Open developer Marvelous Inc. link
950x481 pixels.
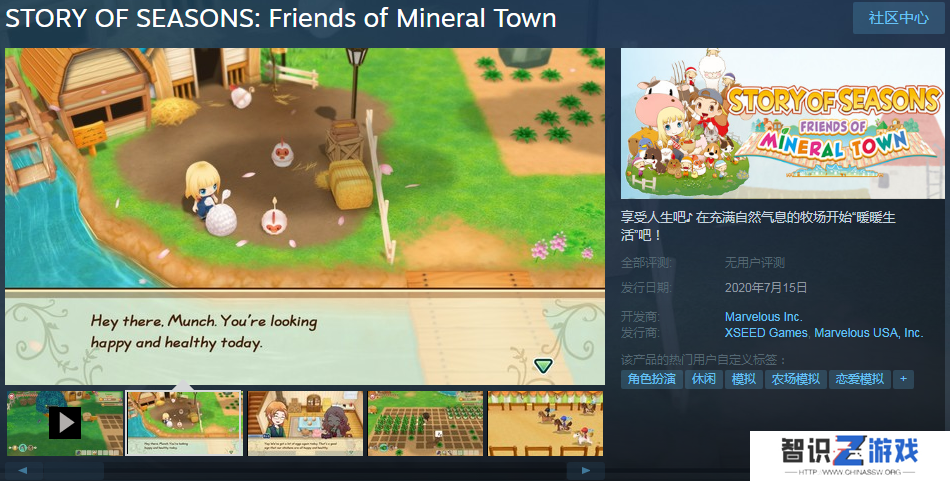click(763, 317)
